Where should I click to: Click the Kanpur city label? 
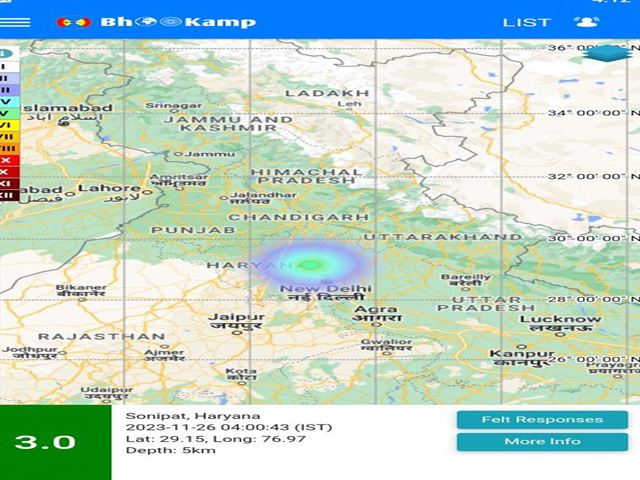522,358
